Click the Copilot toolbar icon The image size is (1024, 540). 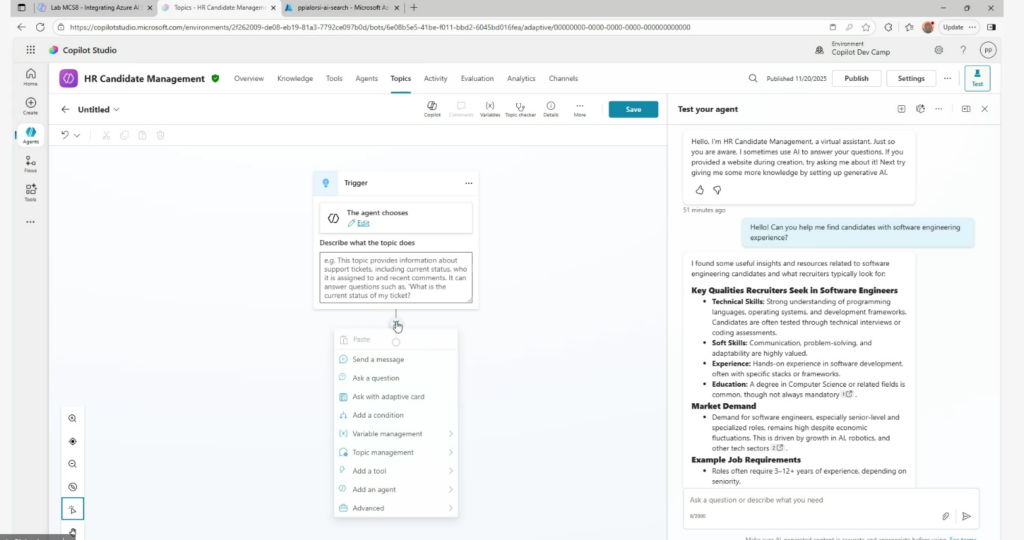coord(432,109)
